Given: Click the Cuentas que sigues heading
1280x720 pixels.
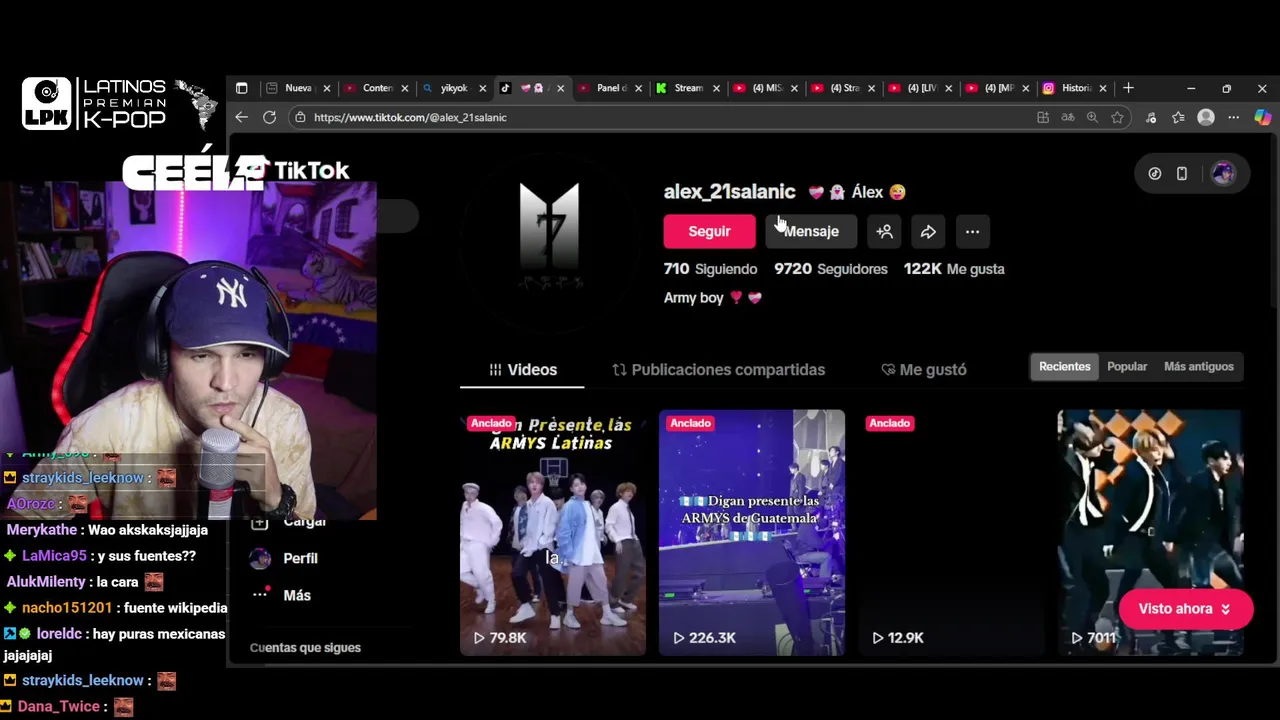Looking at the screenshot, I should (305, 648).
